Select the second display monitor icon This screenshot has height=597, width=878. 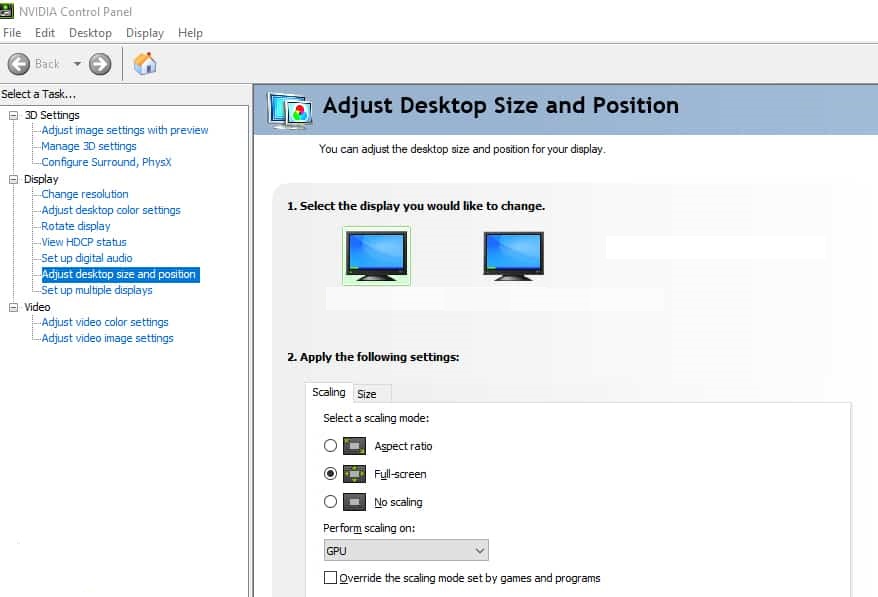tap(513, 255)
